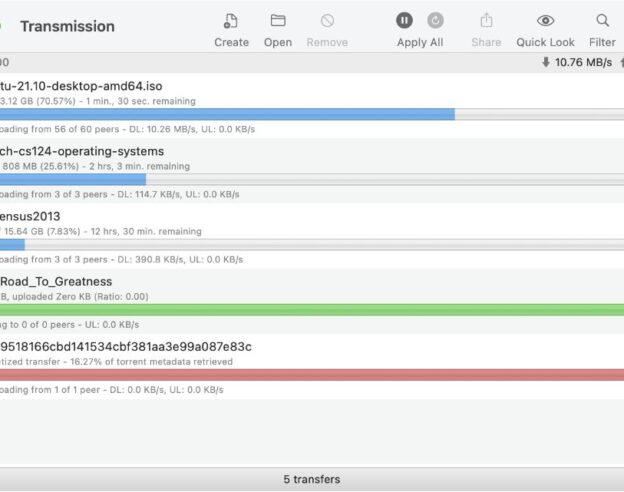
Task: Open a torrent with the Open folder icon
Action: click(x=278, y=20)
